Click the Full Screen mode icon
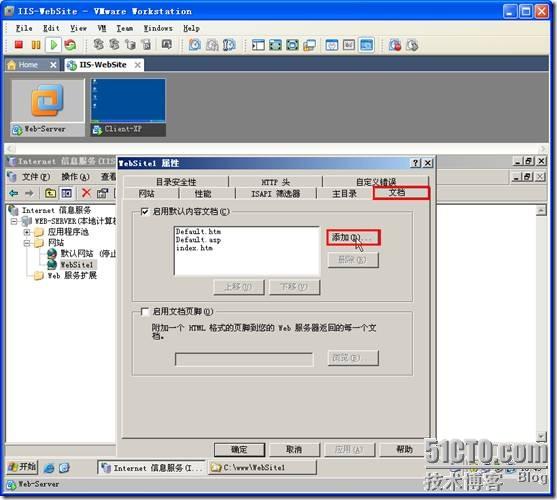This screenshot has height=500, width=557. [x=276, y=45]
